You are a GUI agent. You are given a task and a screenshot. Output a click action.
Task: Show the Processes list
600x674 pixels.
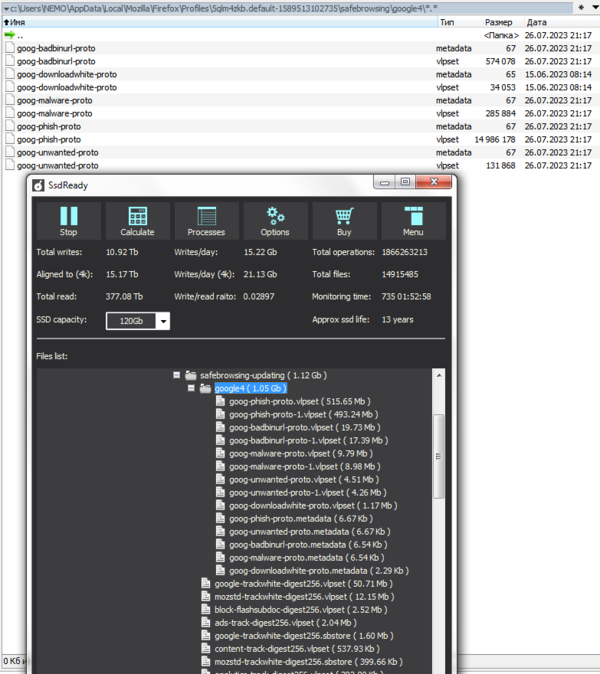coord(206,221)
